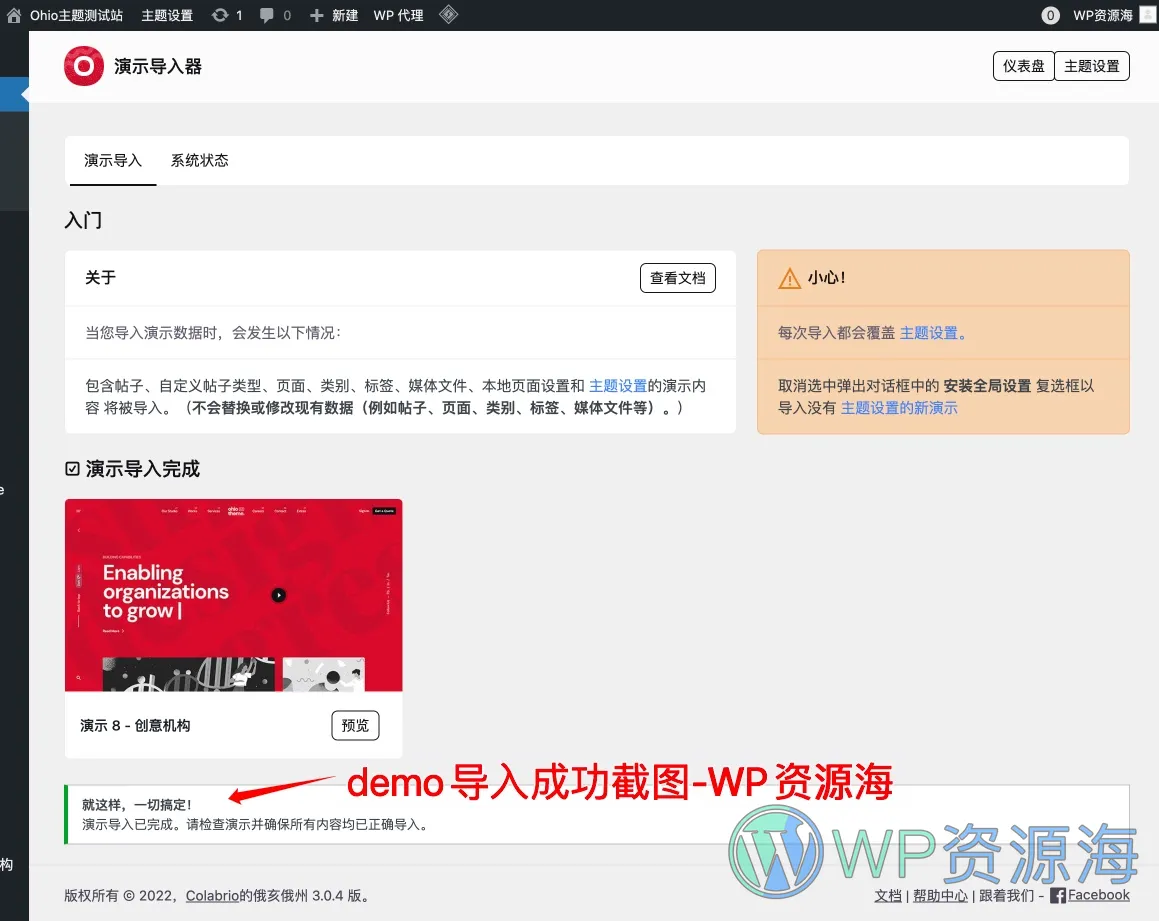1159x921 pixels.
Task: Click the diamond-shaped icon in admin bar
Action: coord(449,14)
